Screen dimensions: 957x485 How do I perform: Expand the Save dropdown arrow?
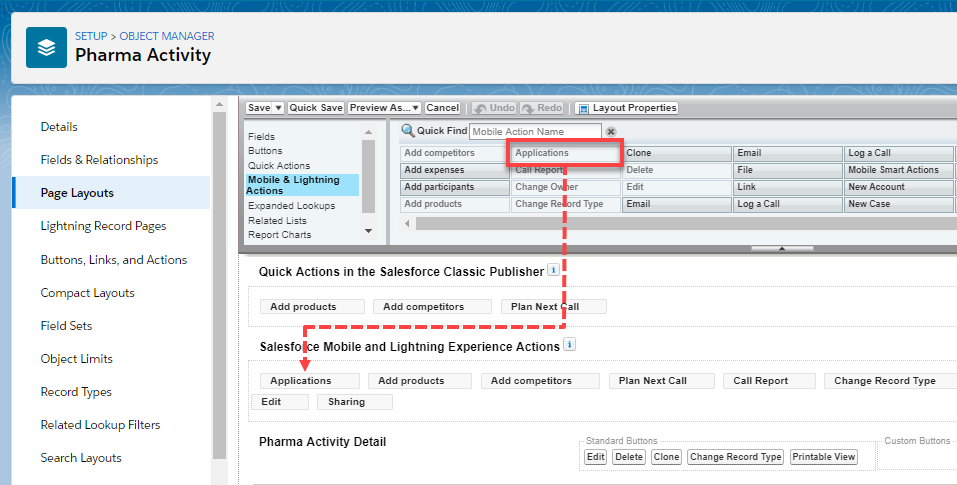pos(278,108)
